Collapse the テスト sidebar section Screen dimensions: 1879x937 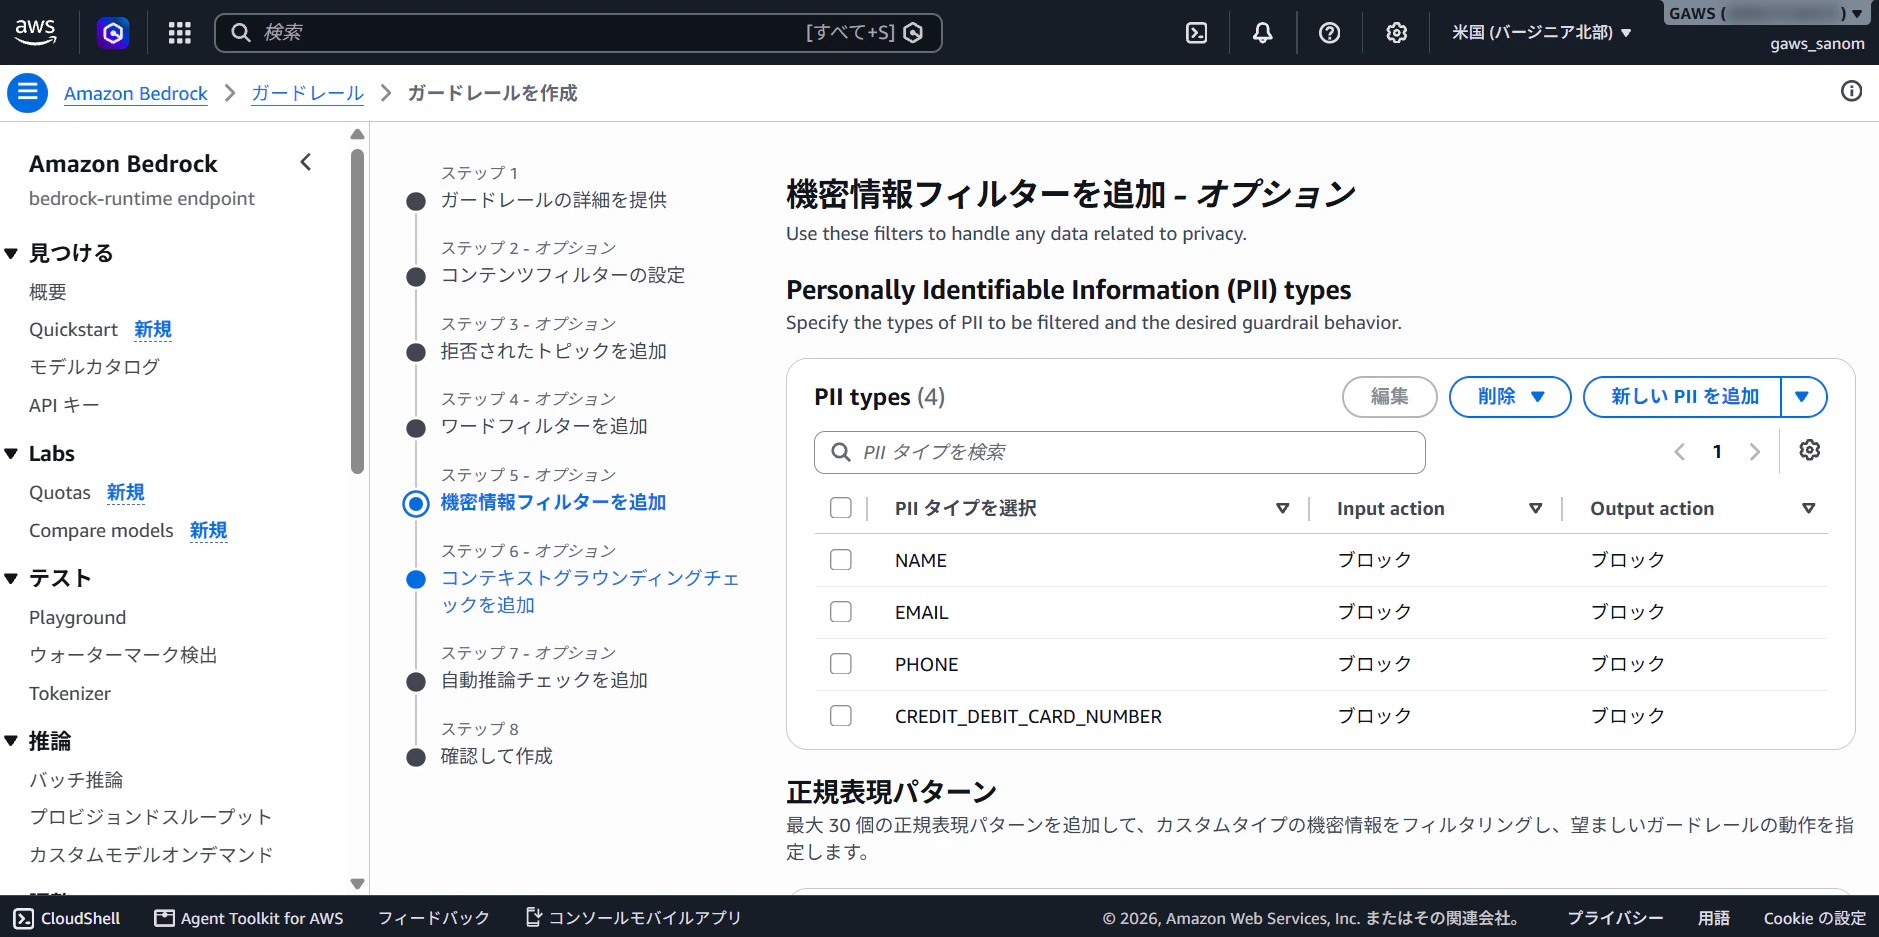coord(11,579)
